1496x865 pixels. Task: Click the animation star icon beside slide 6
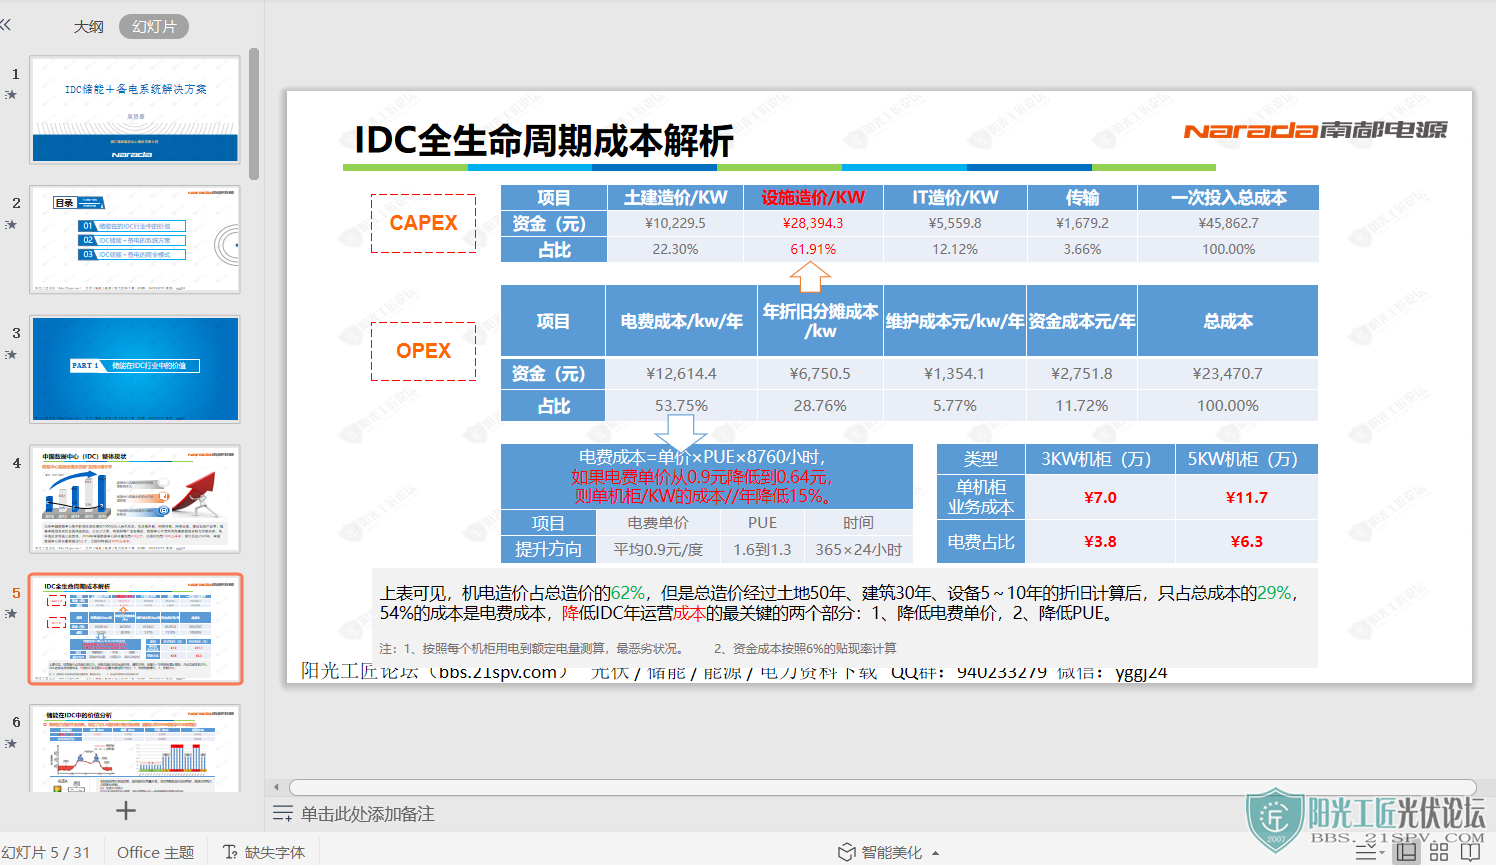[x=11, y=744]
